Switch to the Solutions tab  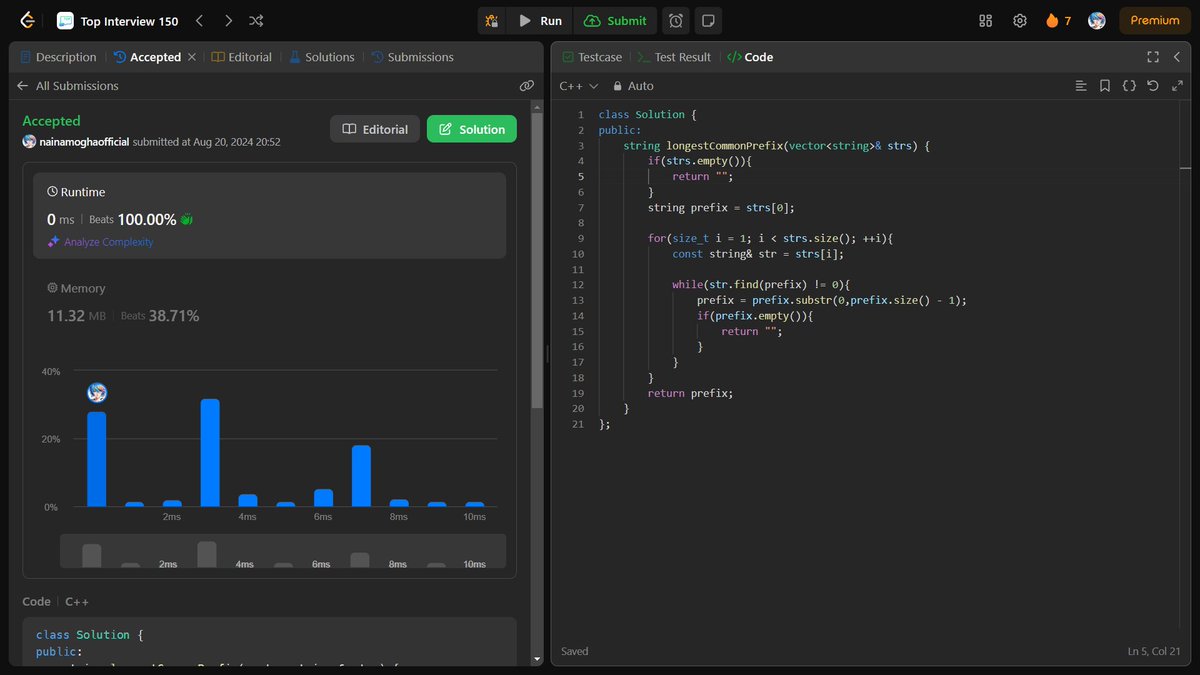(322, 57)
